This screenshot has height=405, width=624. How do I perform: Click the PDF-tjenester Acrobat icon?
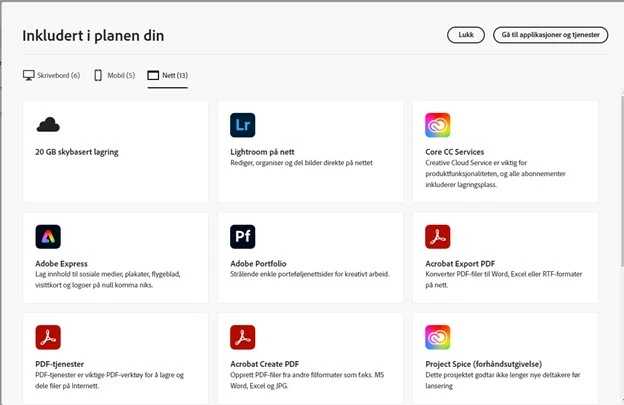[x=48, y=337]
